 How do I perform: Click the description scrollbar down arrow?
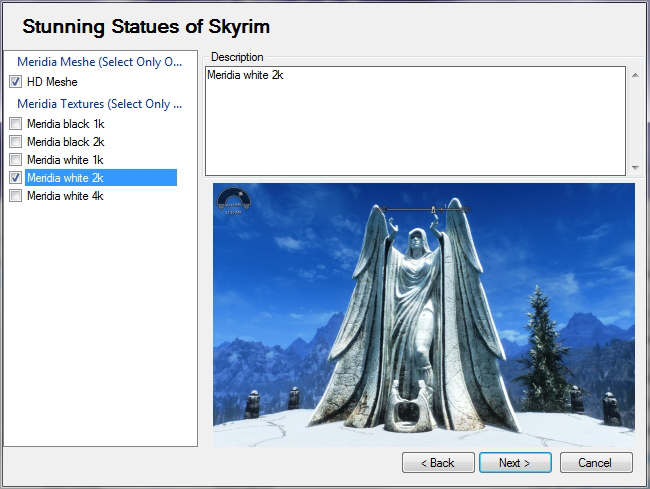(635, 167)
